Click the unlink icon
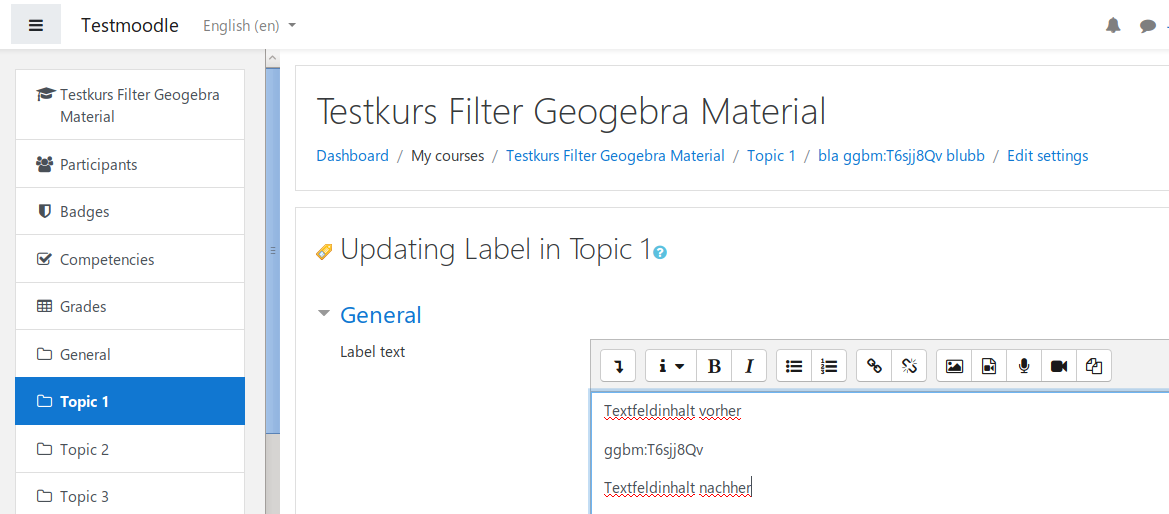Image resolution: width=1169 pixels, height=514 pixels. 909,366
